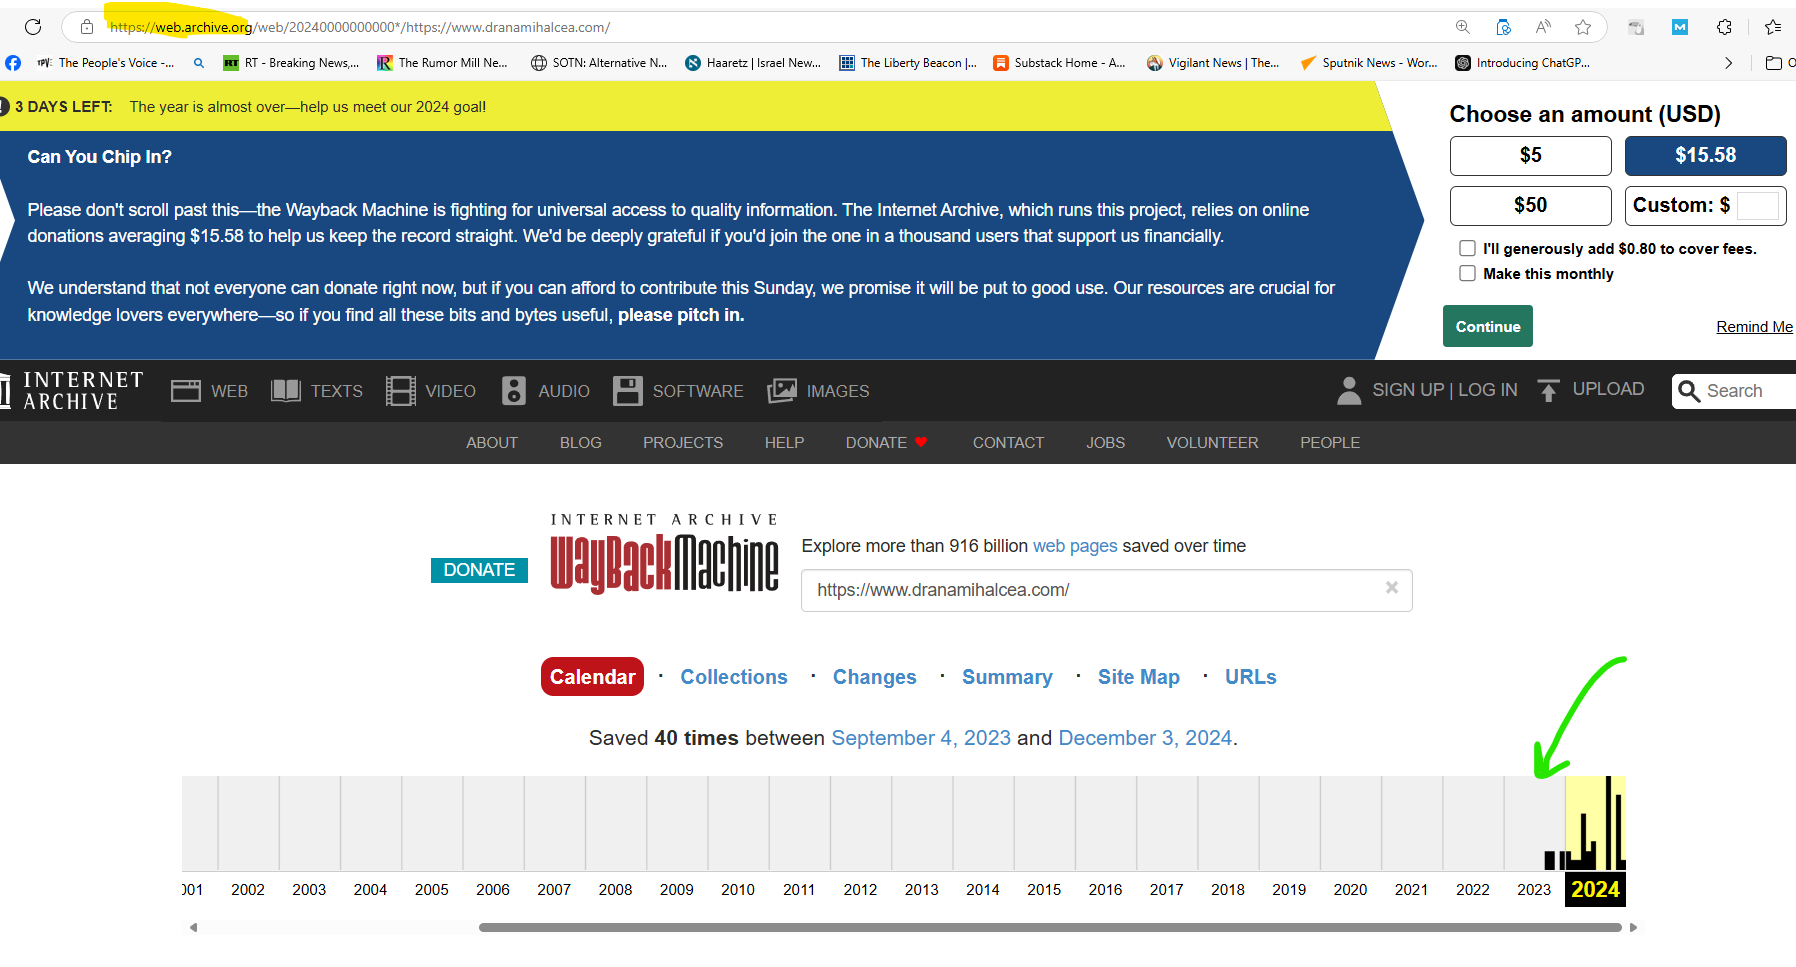The image size is (1796, 967).
Task: Click the timeline's left scroll arrow
Action: tap(193, 928)
